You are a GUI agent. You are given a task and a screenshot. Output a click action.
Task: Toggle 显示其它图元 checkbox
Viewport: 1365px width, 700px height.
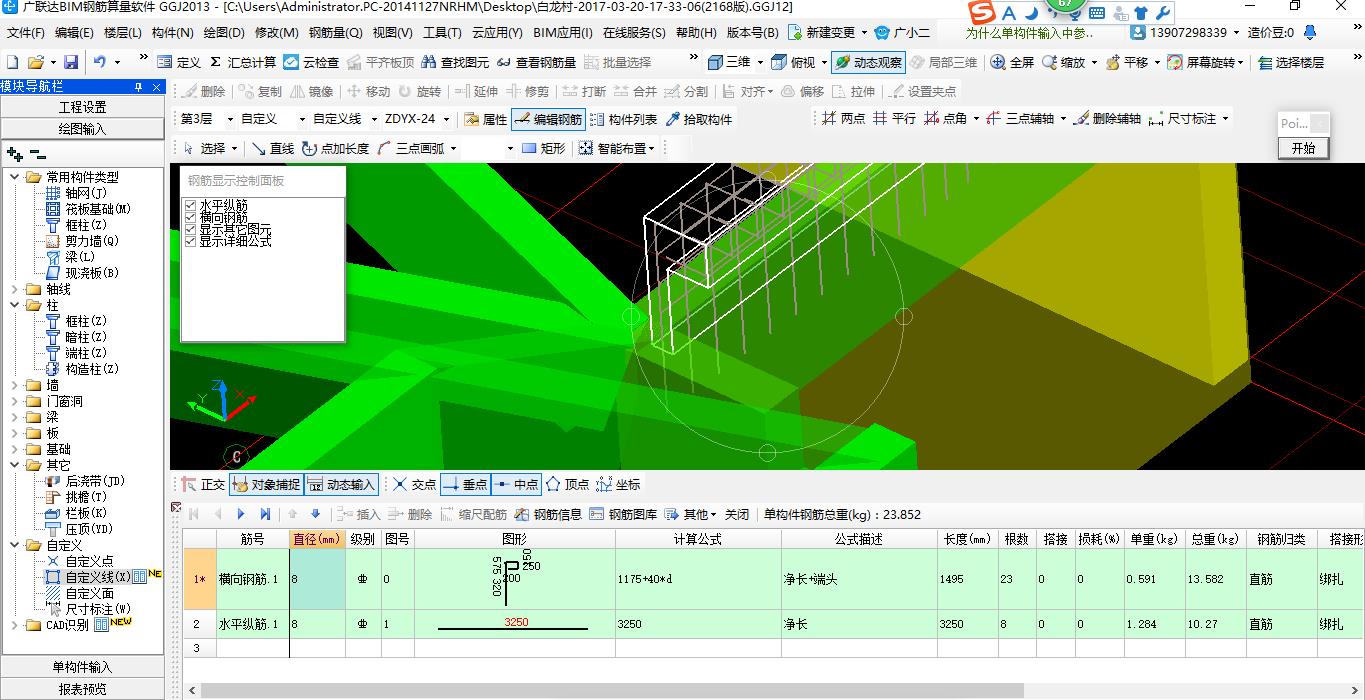pos(191,229)
